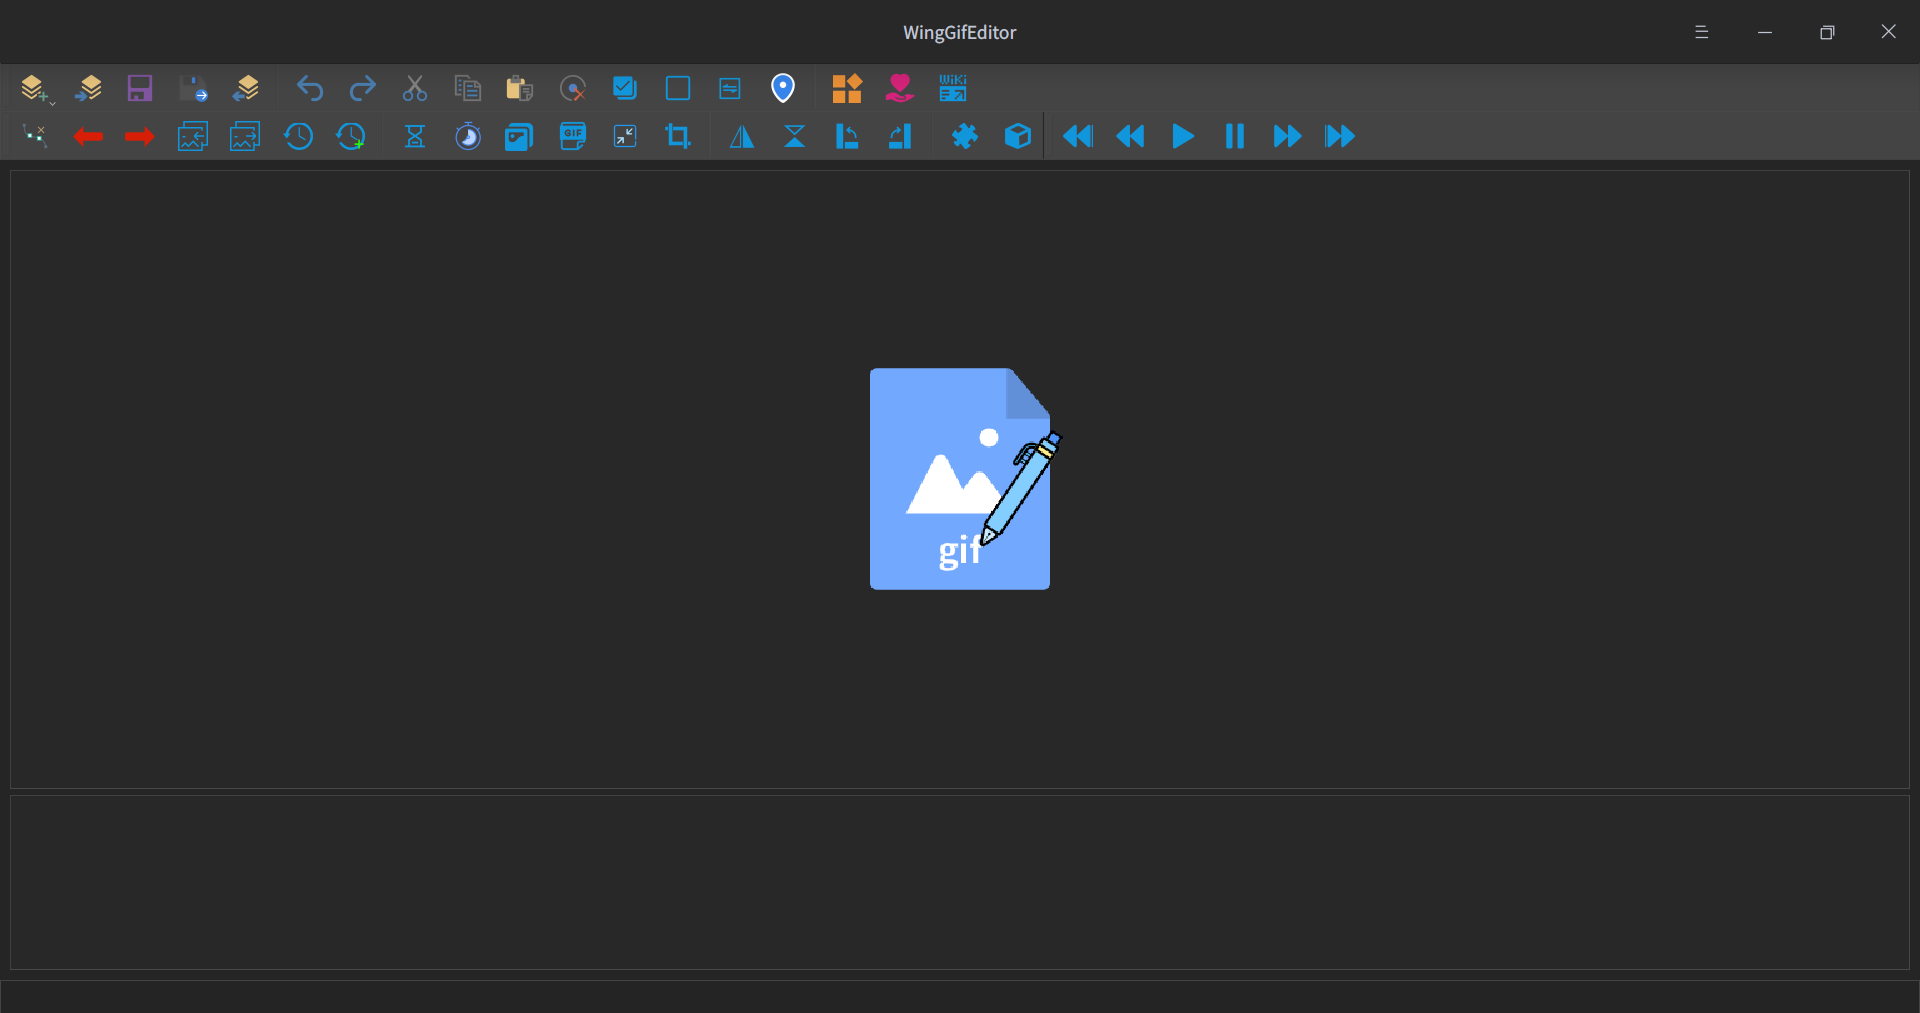Redo the last undone action
Screen dimensions: 1920x1013
(x=362, y=89)
